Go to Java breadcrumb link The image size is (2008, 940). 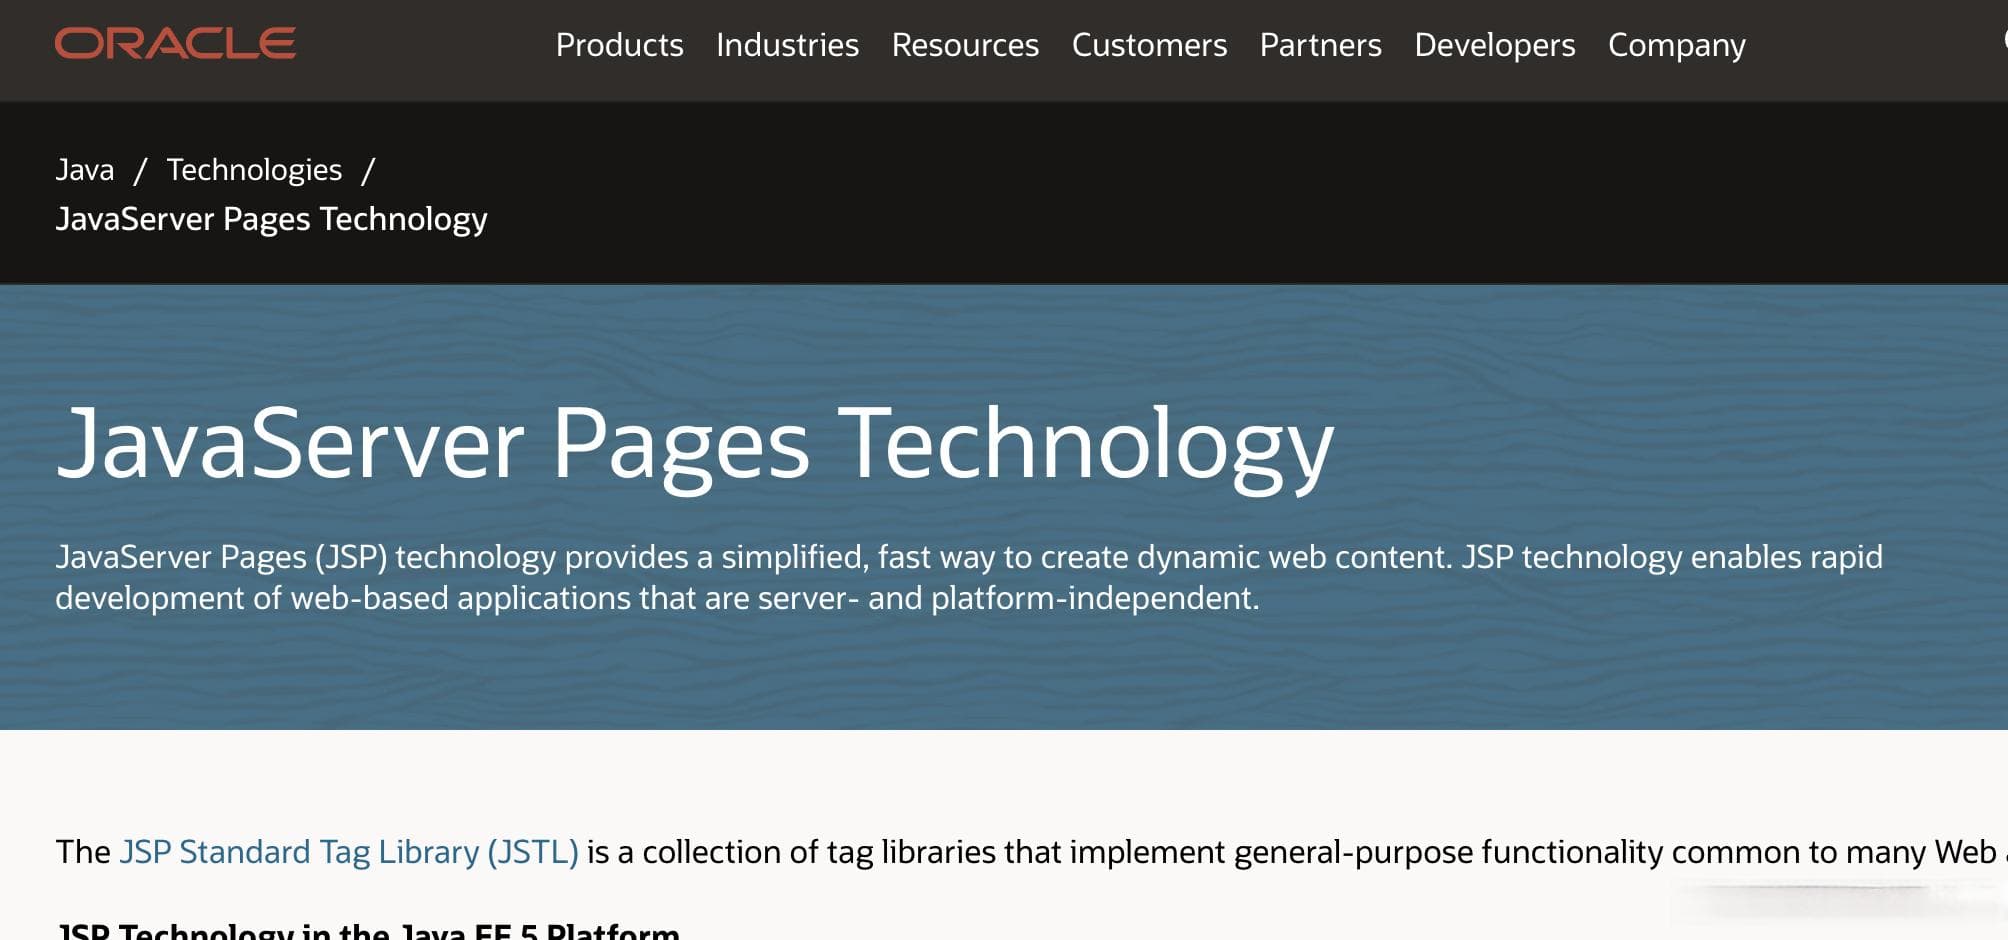pyautogui.click(x=85, y=170)
